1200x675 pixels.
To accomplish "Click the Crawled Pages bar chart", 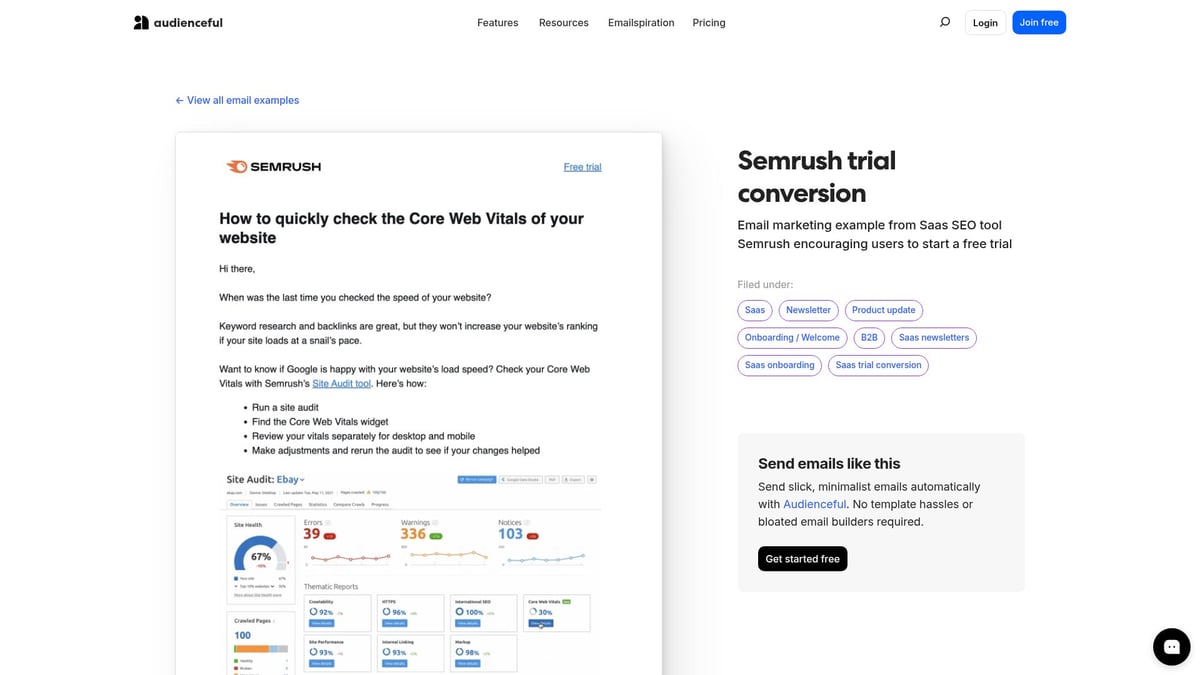I will pyautogui.click(x=258, y=650).
